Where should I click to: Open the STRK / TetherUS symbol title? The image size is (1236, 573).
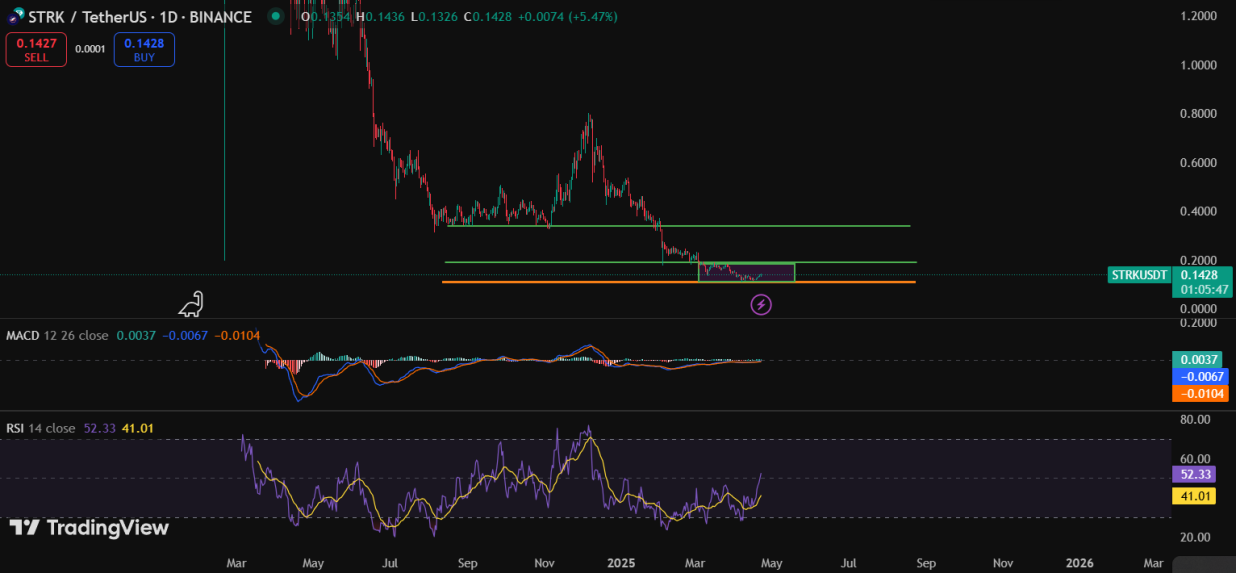[138, 17]
